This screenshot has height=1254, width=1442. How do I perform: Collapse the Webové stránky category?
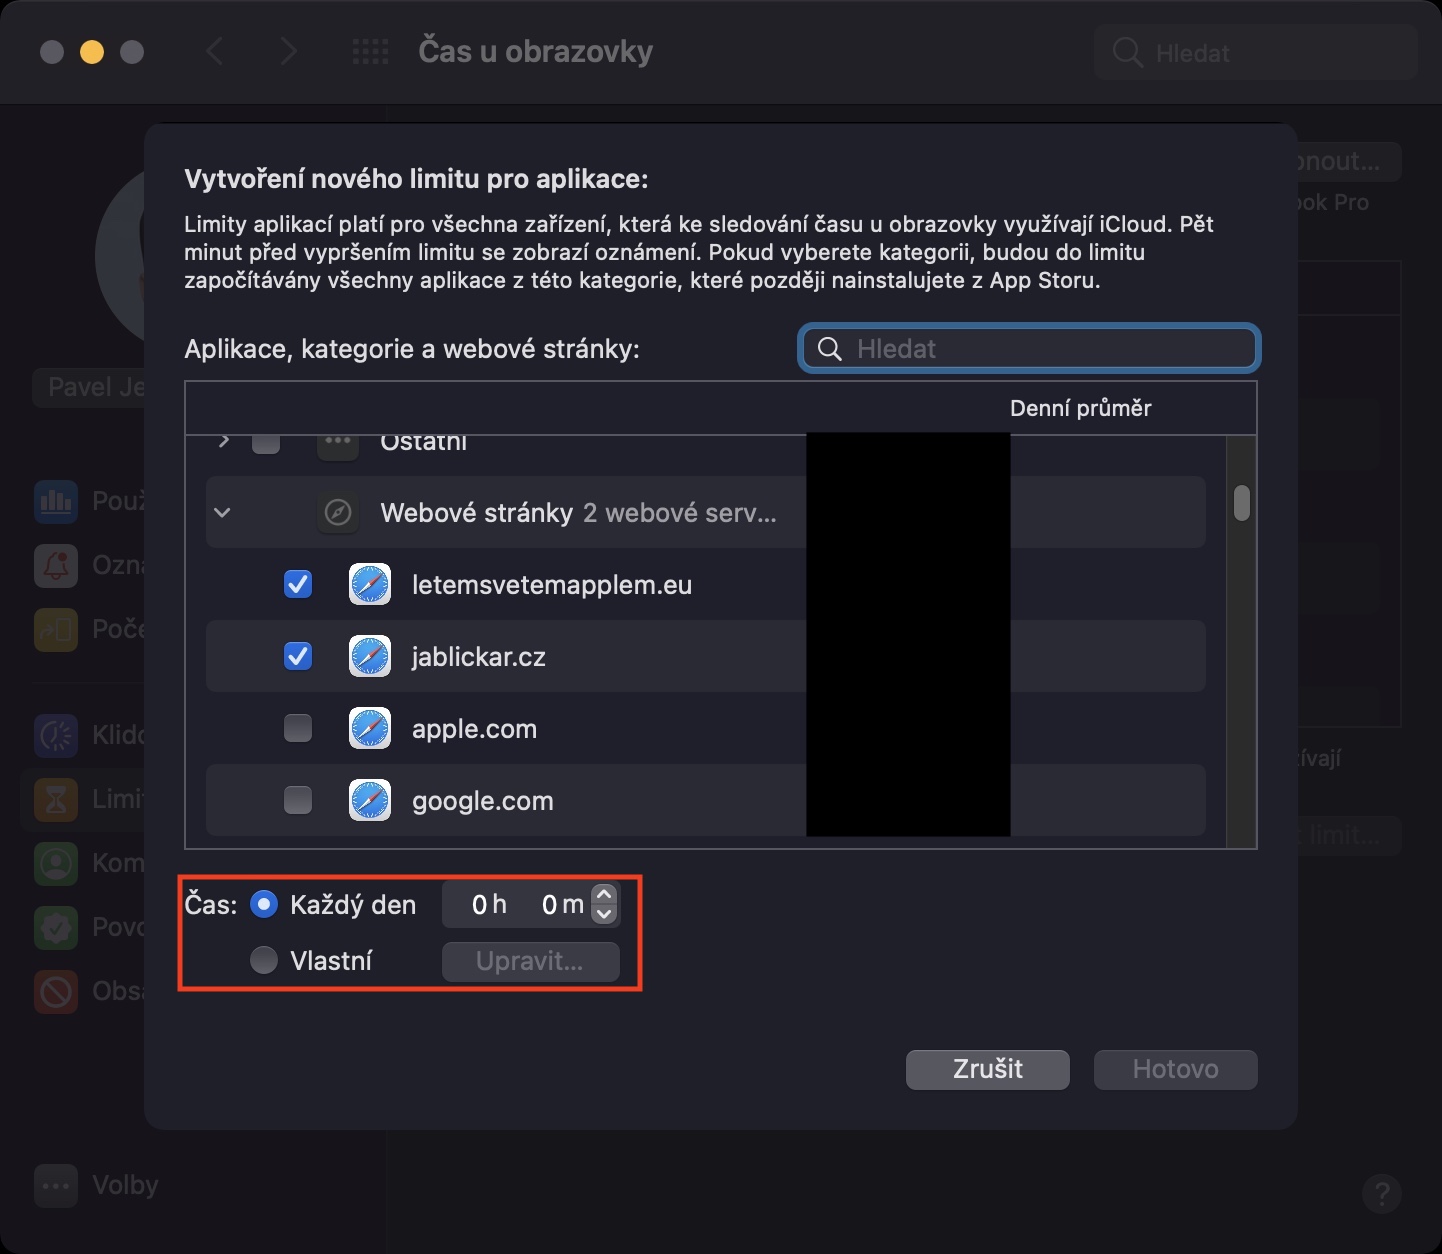(x=223, y=513)
